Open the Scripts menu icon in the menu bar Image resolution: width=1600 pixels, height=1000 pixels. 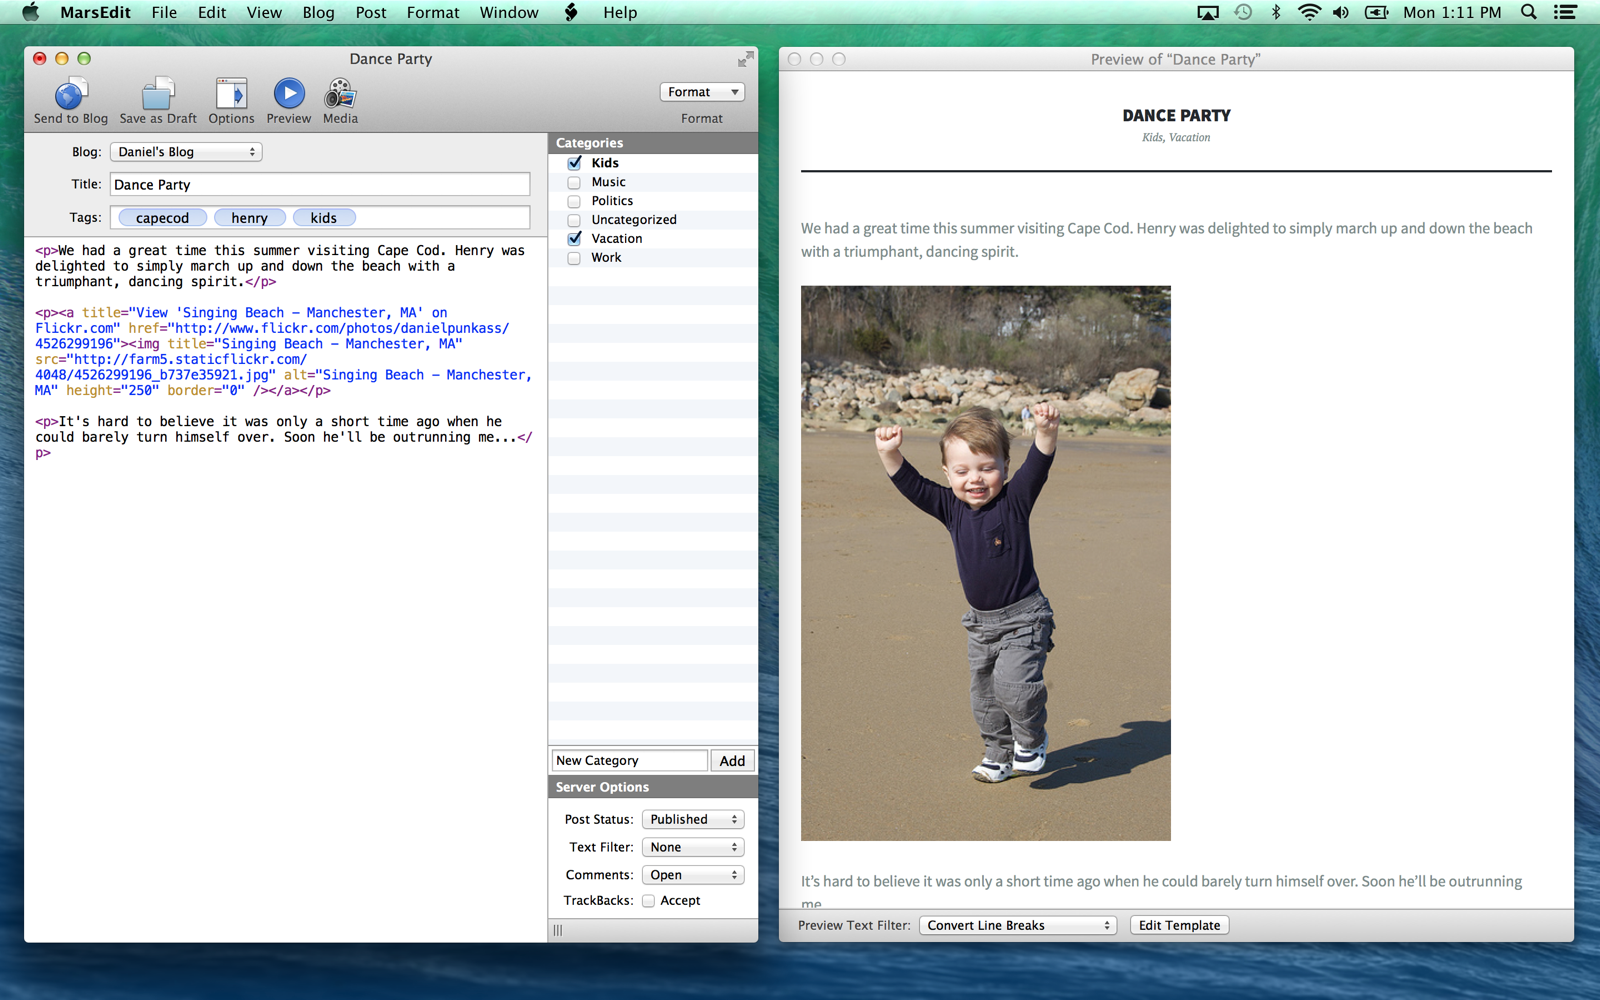coord(571,12)
